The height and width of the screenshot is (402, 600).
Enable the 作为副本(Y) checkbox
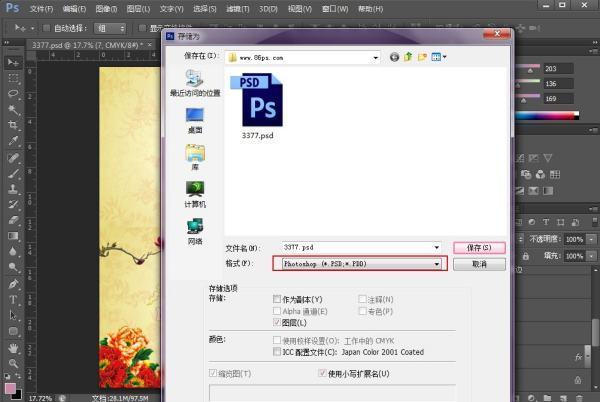277,299
